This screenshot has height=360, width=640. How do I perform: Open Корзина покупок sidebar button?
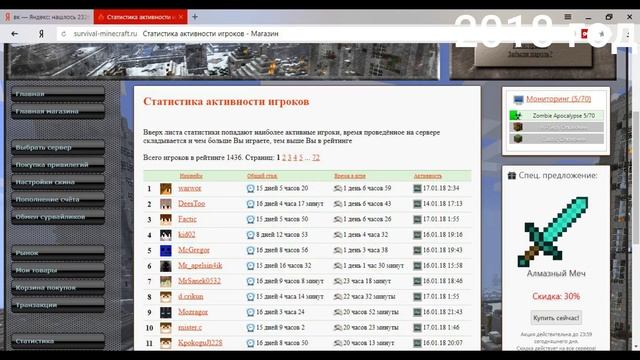(58, 288)
